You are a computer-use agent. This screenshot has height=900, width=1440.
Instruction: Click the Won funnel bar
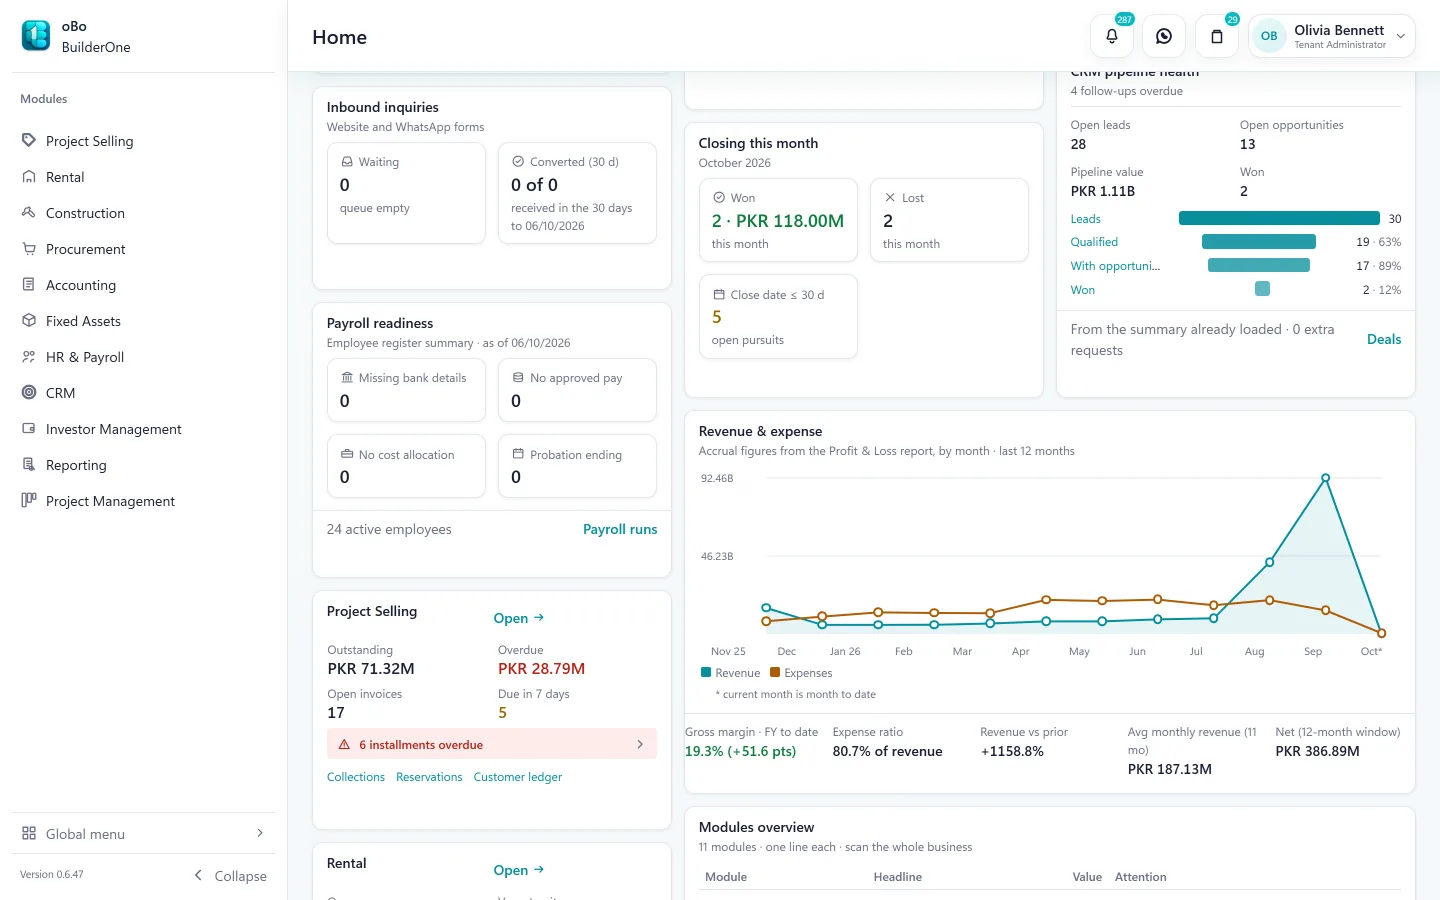[x=1262, y=289]
